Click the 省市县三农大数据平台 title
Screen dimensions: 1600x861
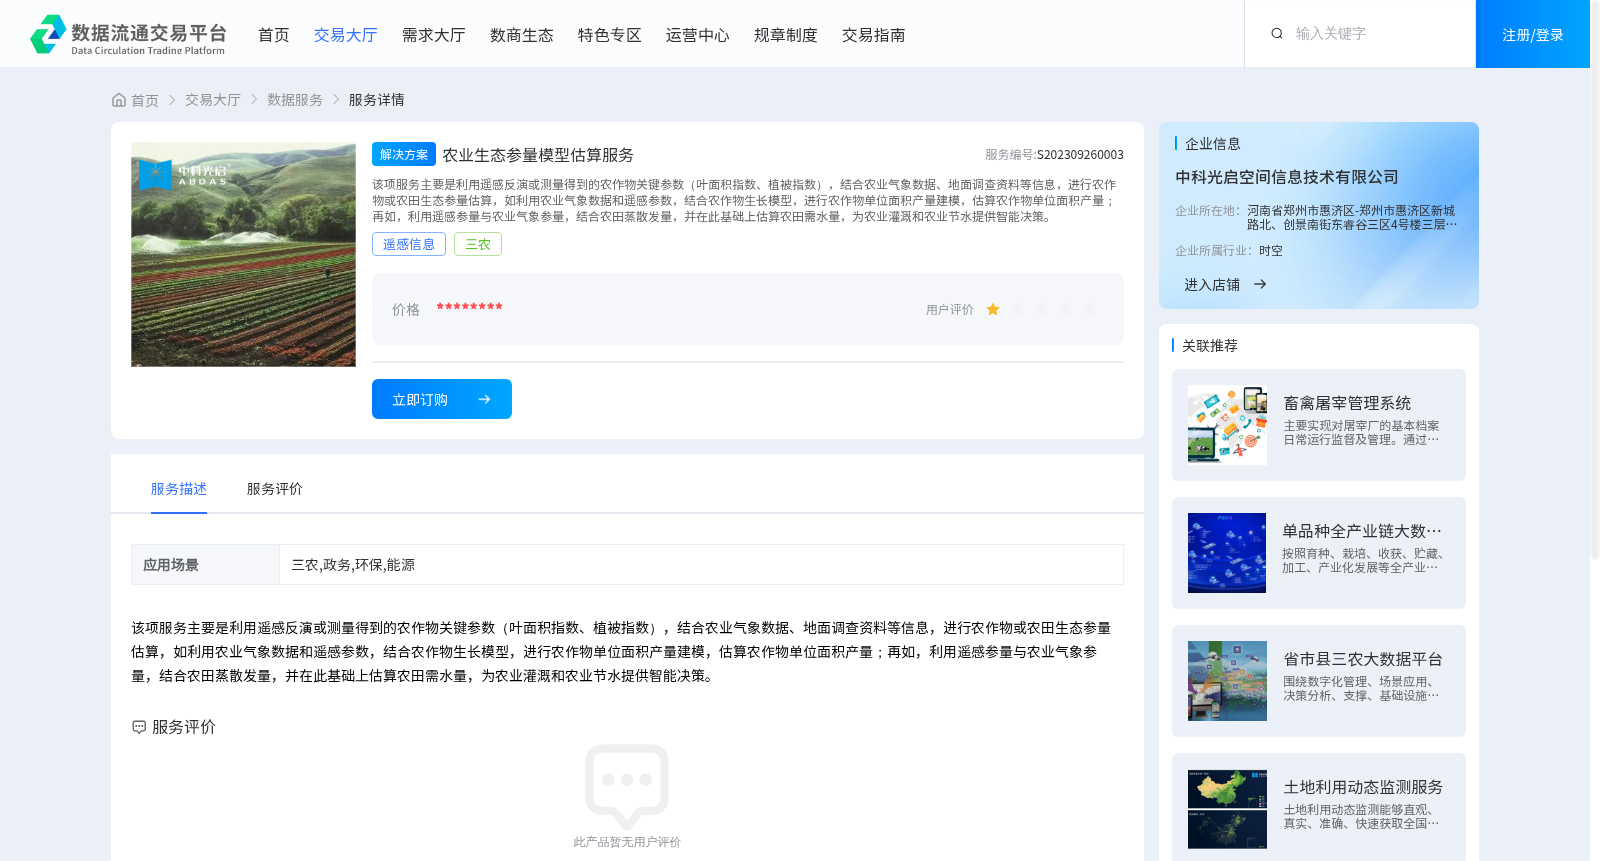tap(1363, 659)
